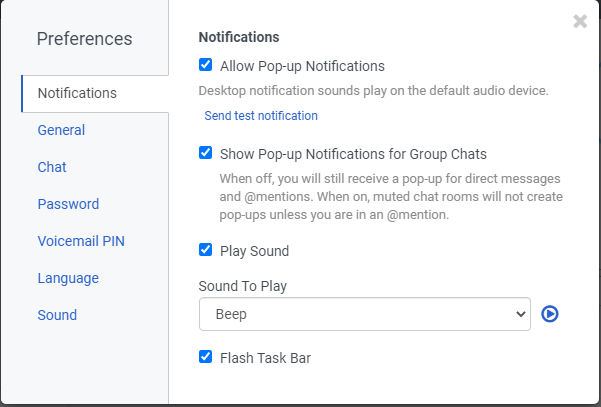Uncheck the group chats pop-up notifications checkbox
This screenshot has width=601, height=407.
[x=206, y=153]
